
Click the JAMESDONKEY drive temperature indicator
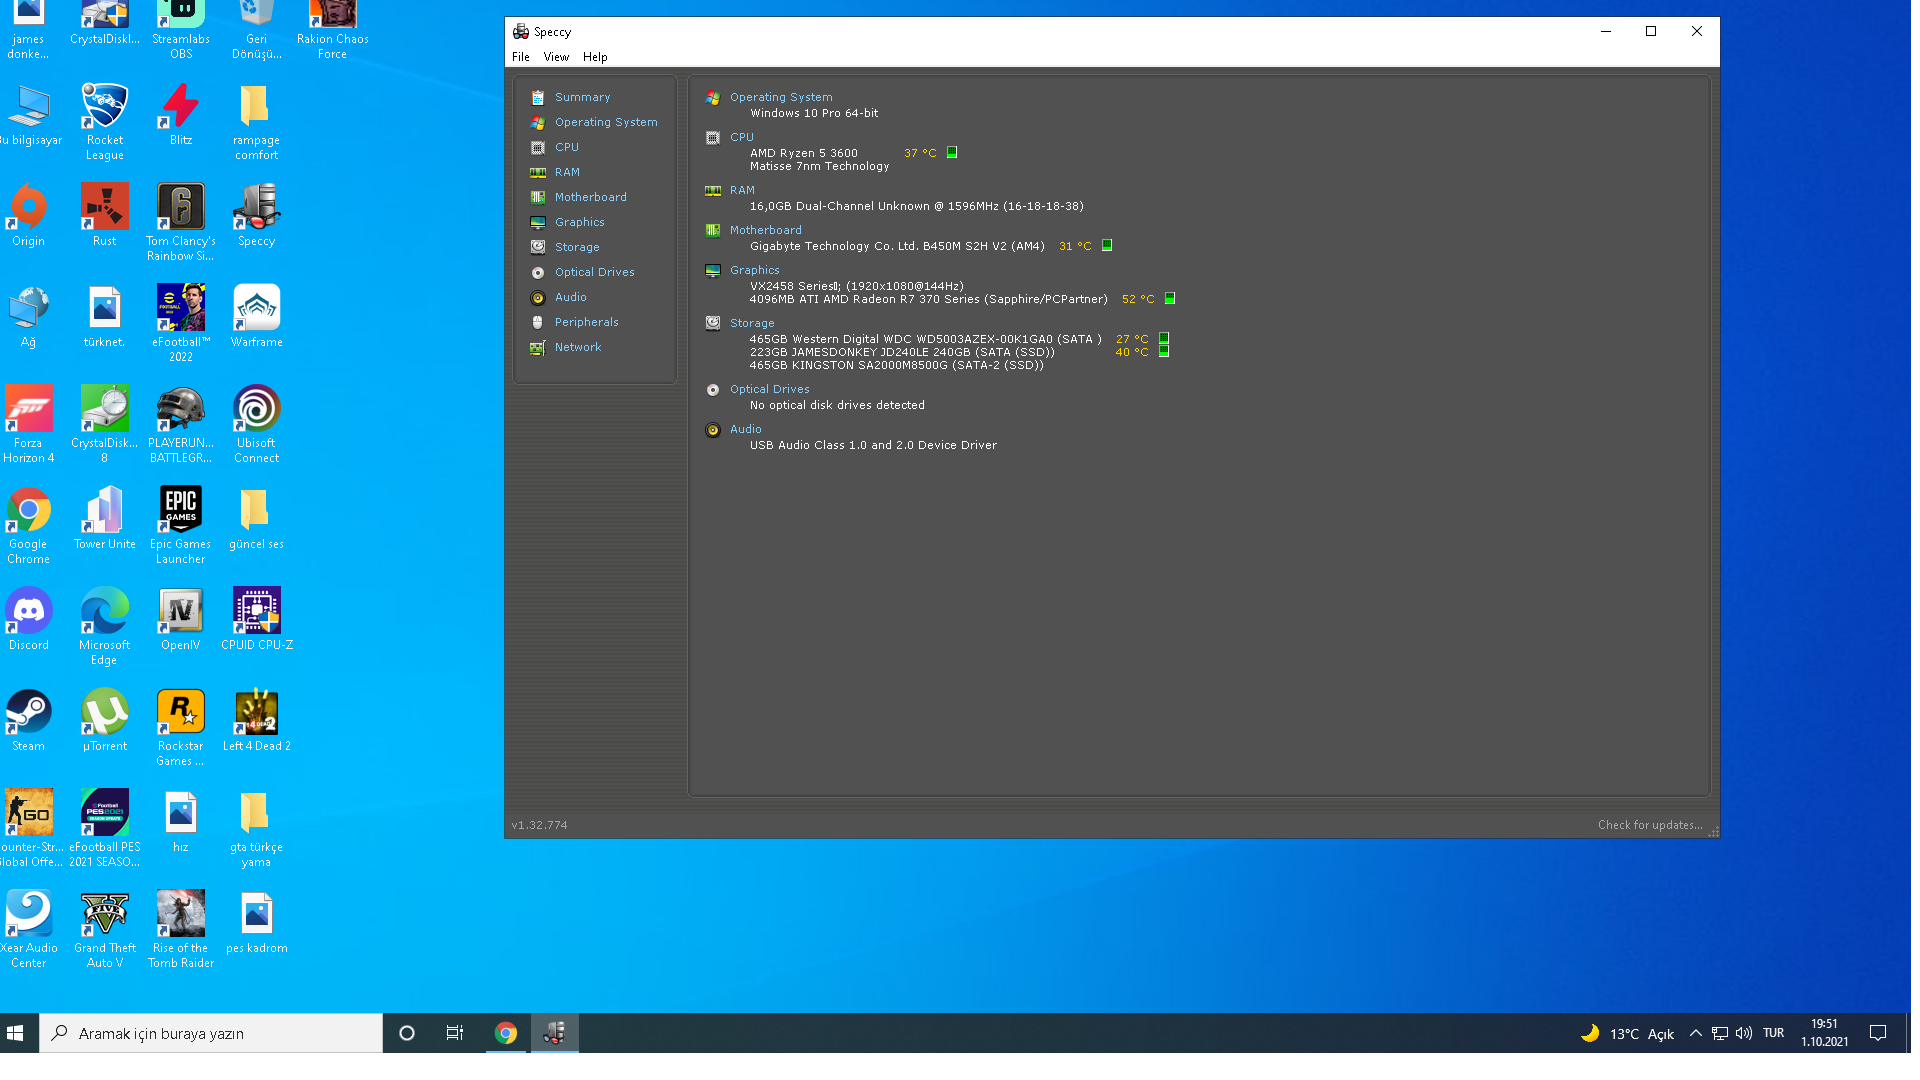click(x=1164, y=351)
